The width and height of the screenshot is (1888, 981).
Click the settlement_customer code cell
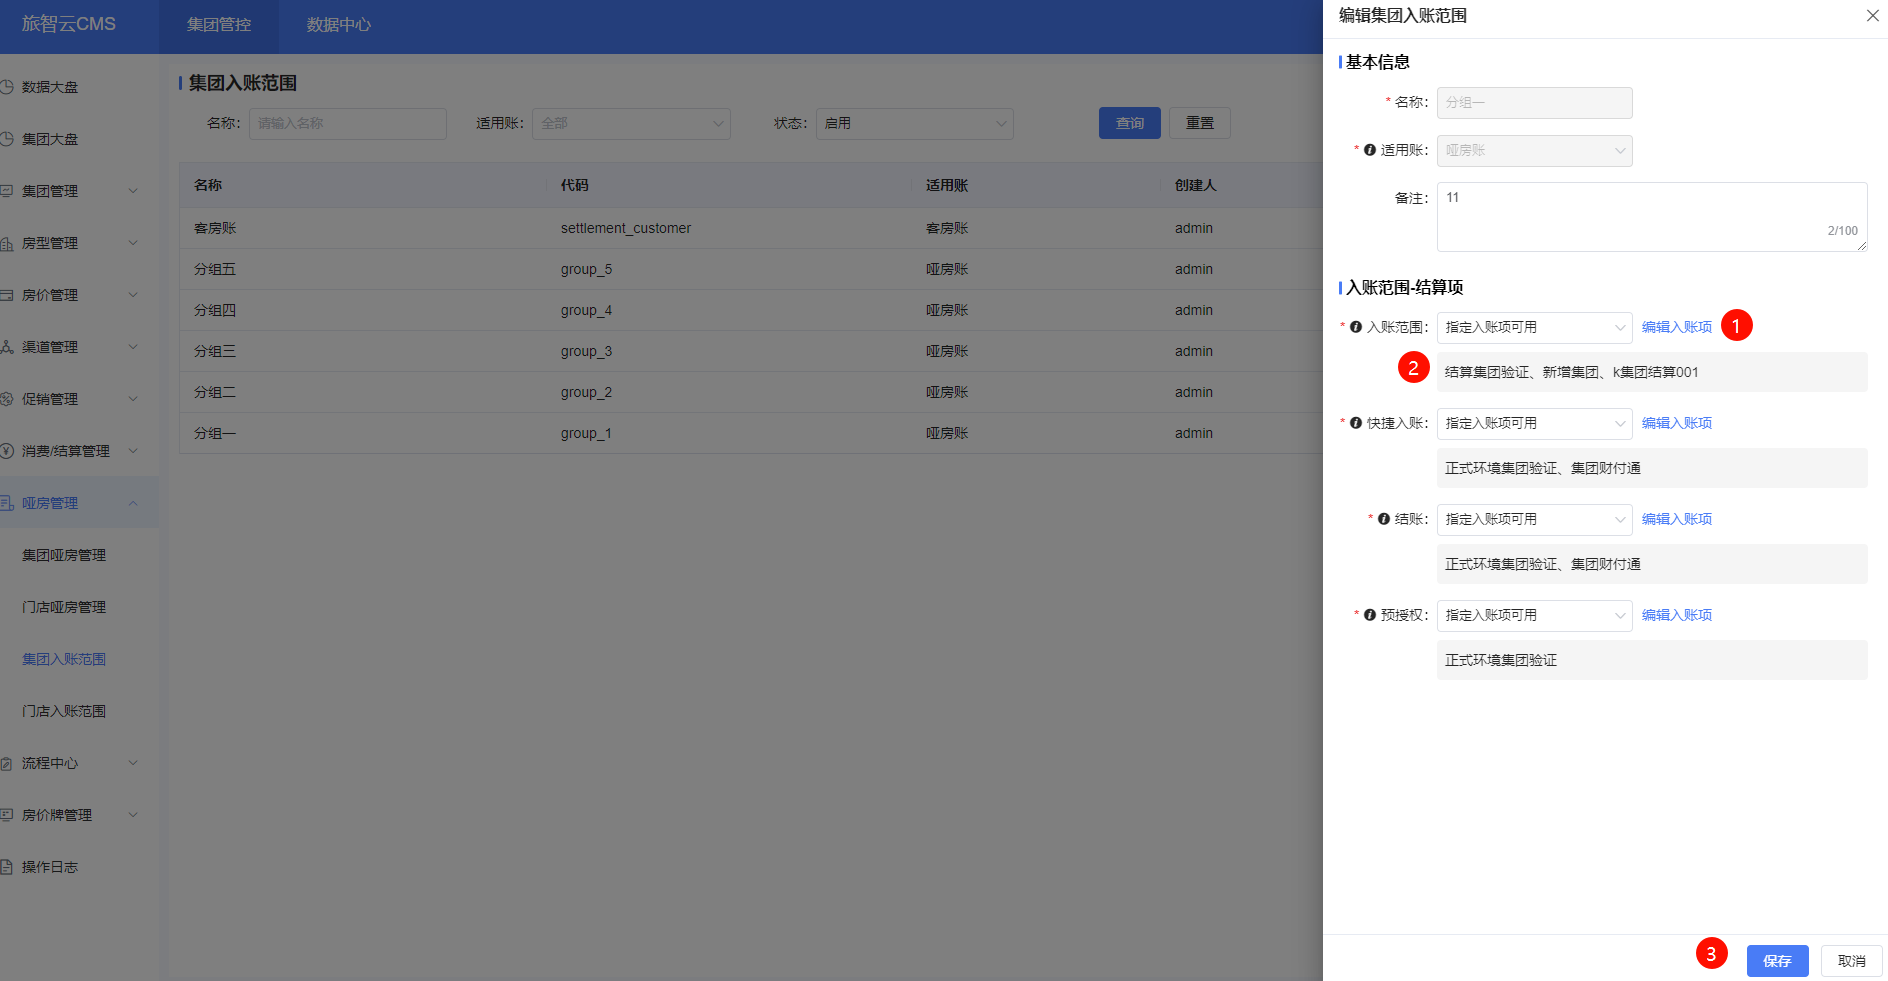pyautogui.click(x=626, y=228)
